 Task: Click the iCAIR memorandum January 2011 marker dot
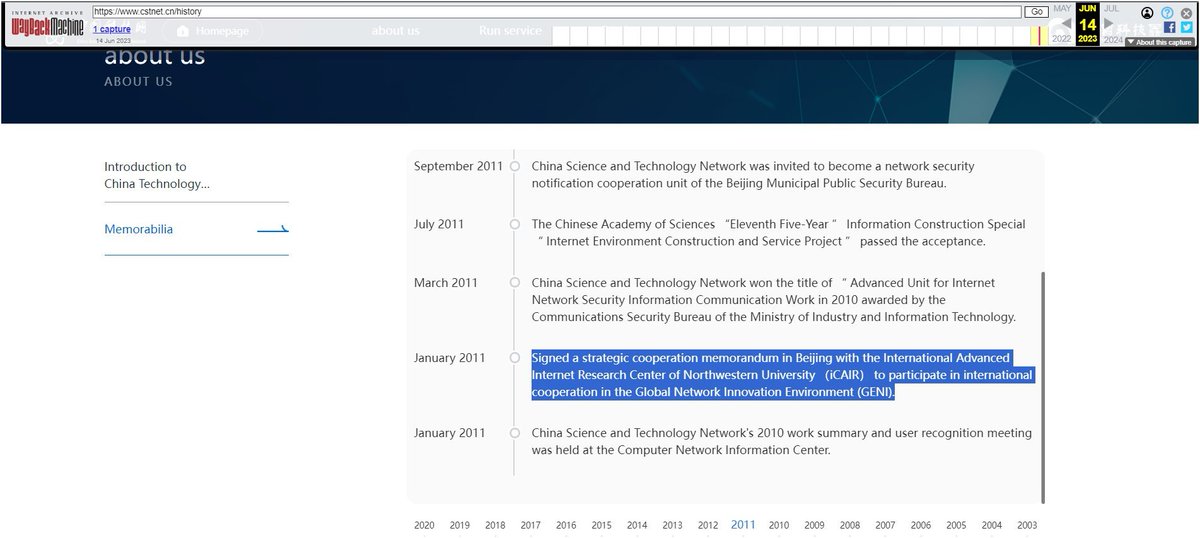click(514, 358)
